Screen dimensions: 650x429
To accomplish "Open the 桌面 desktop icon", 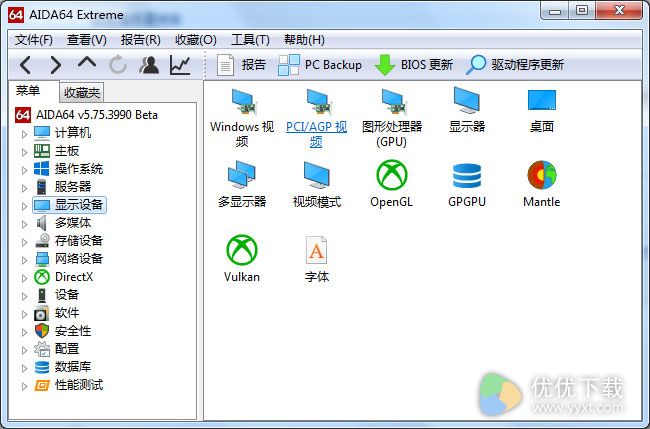I will pos(542,110).
